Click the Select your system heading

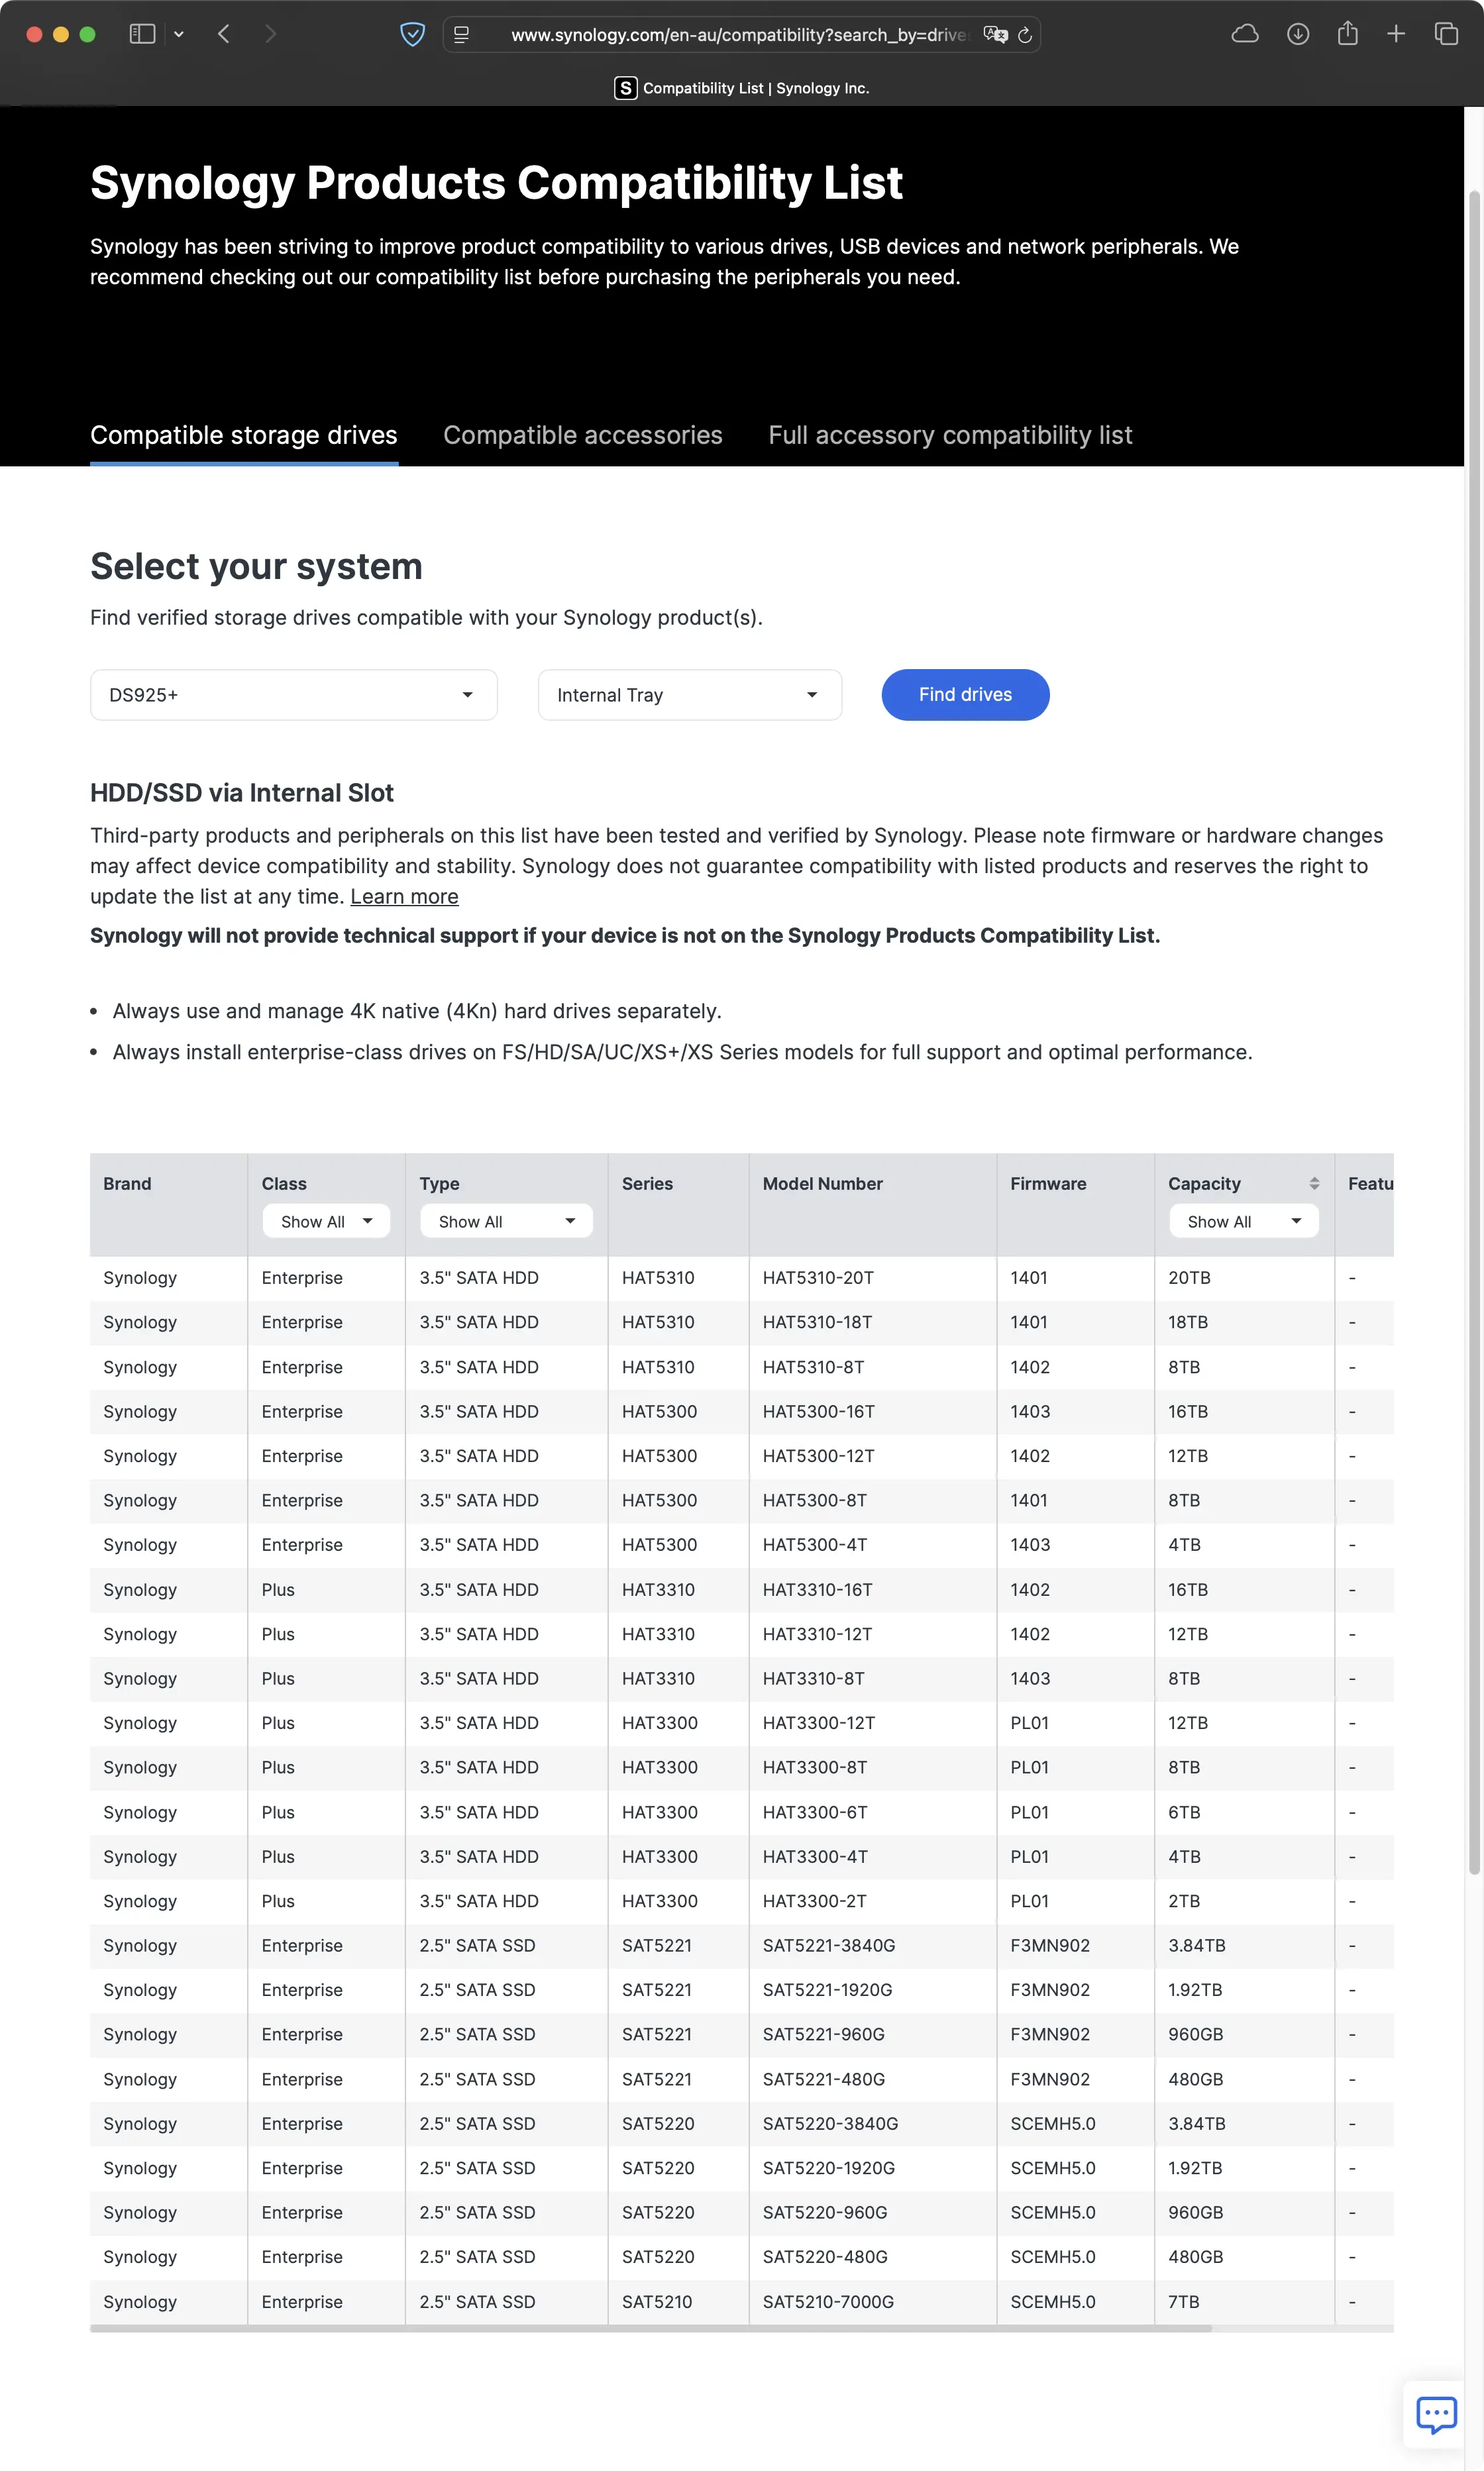[x=256, y=566]
